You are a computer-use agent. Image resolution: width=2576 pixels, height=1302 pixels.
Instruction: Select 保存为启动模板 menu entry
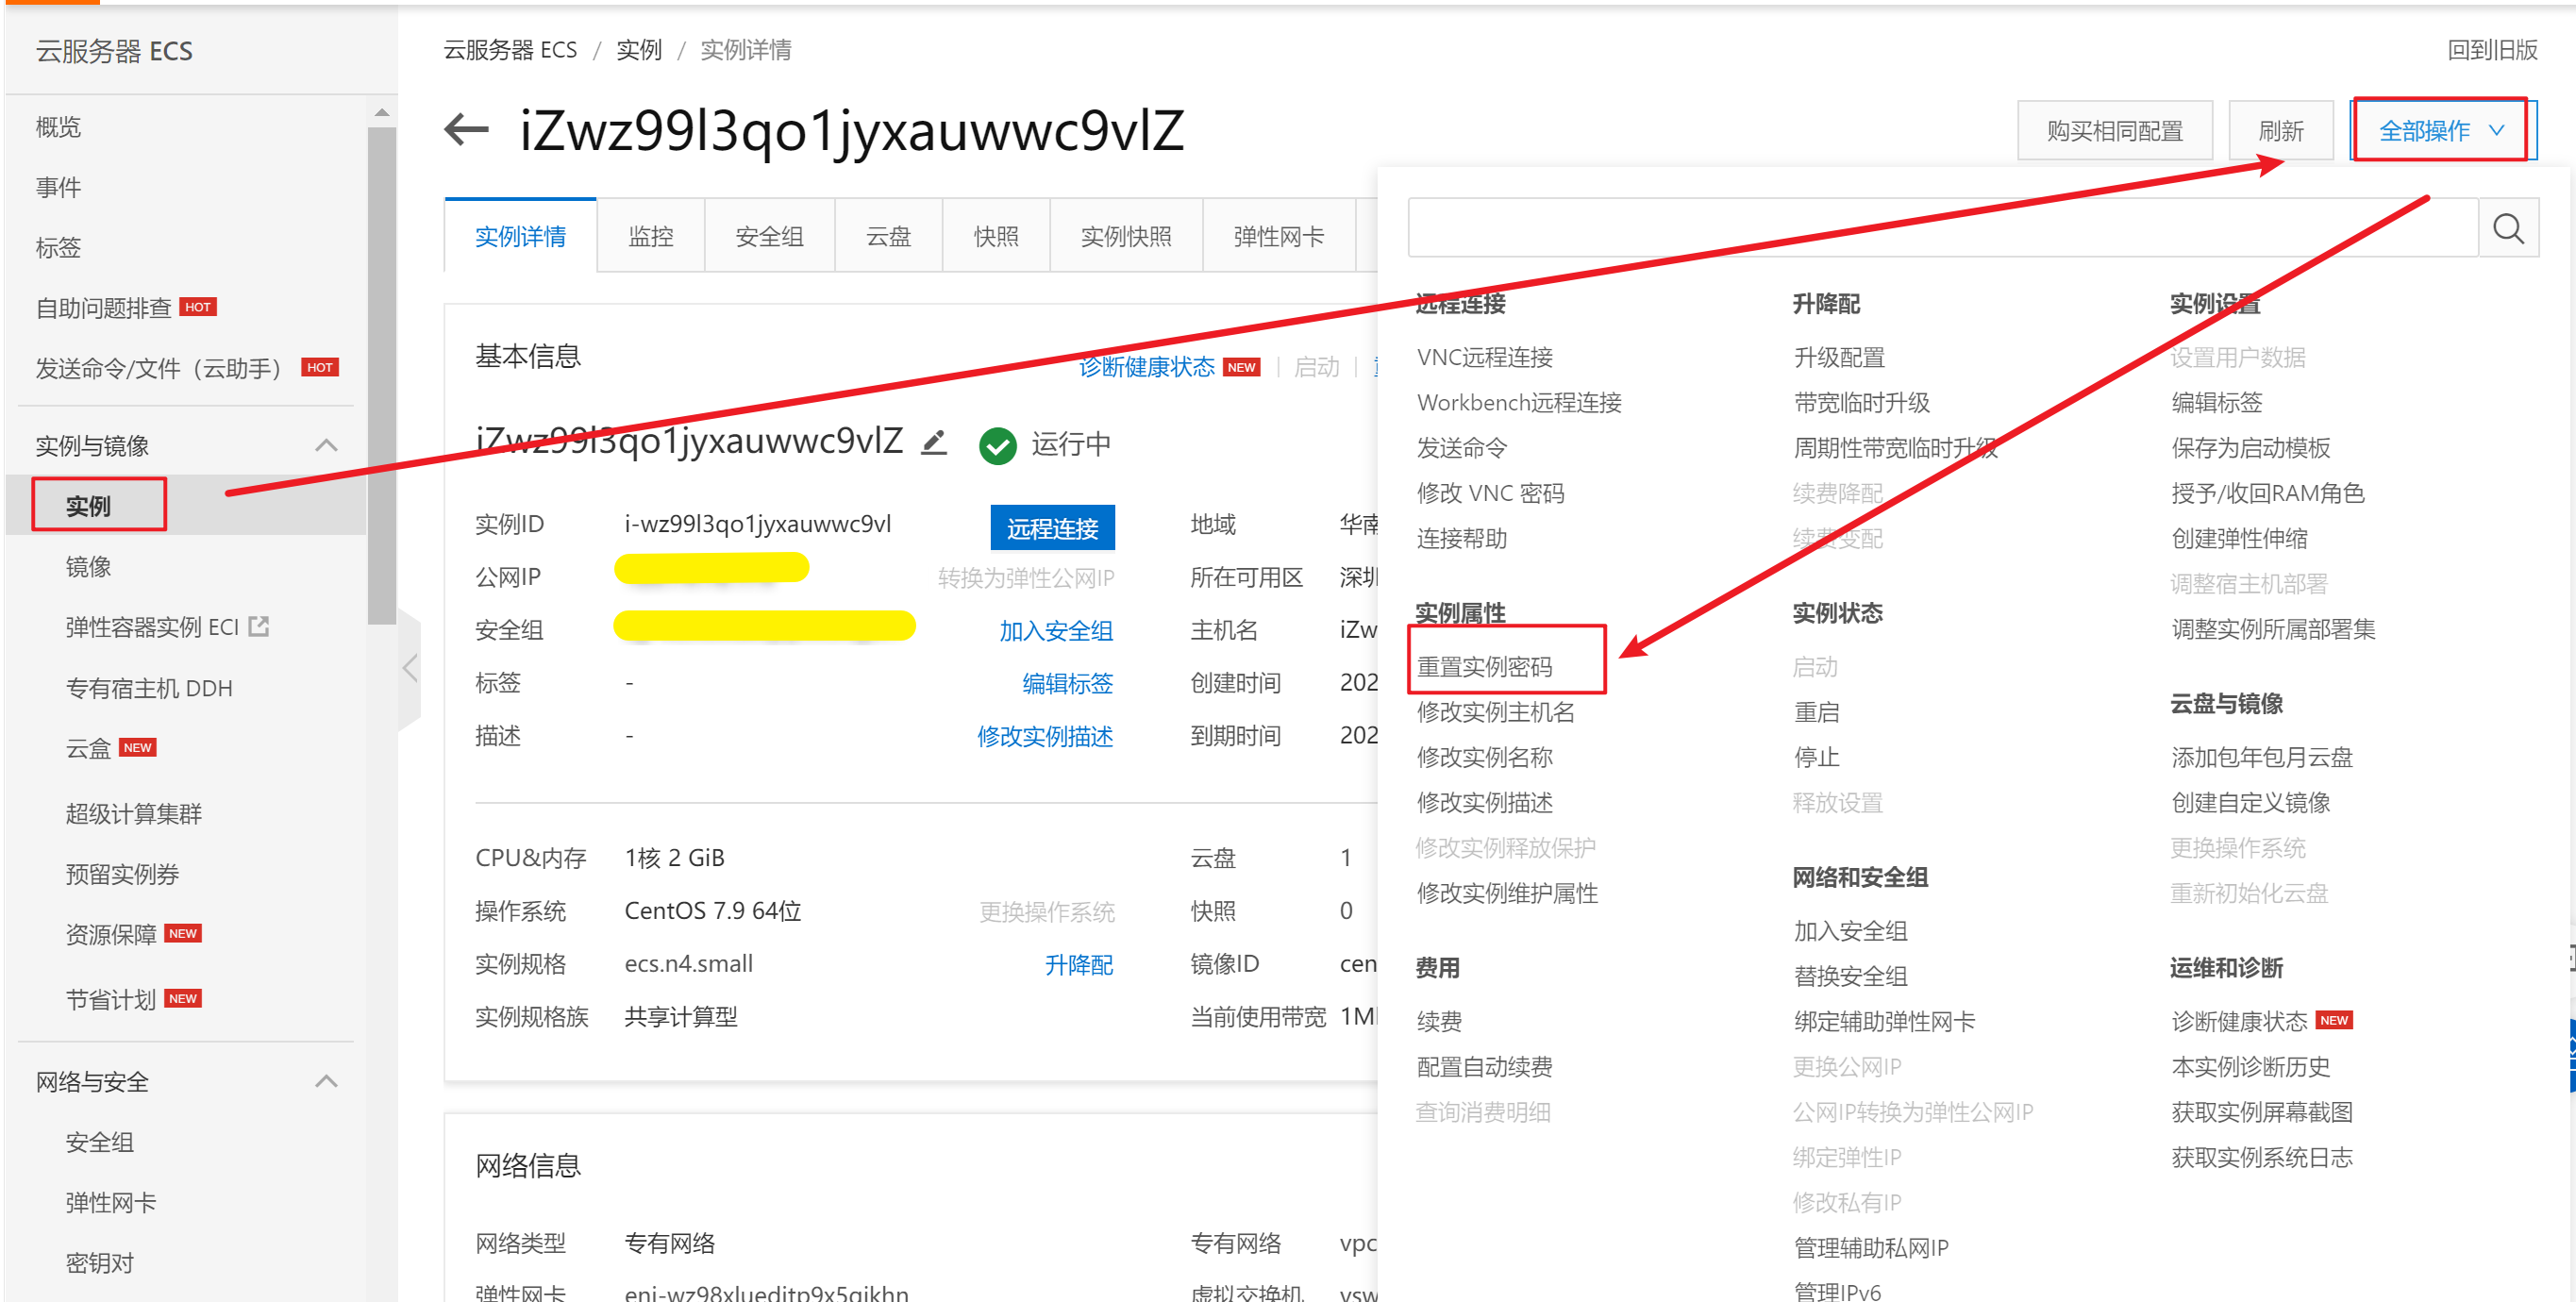tap(2250, 448)
